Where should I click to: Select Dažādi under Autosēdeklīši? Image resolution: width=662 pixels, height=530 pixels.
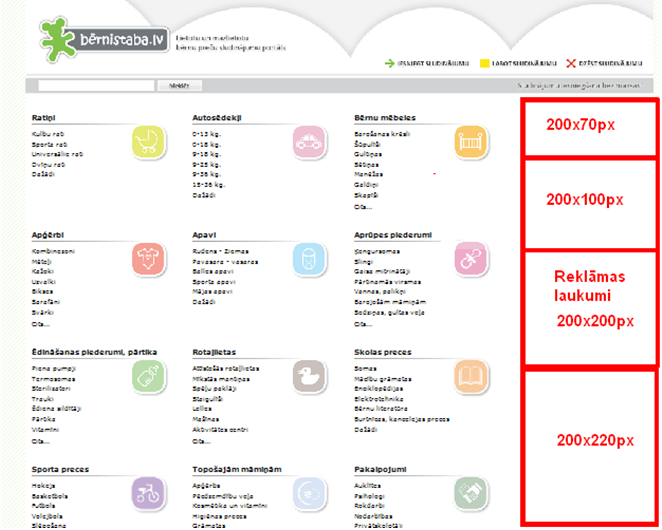tap(204, 195)
